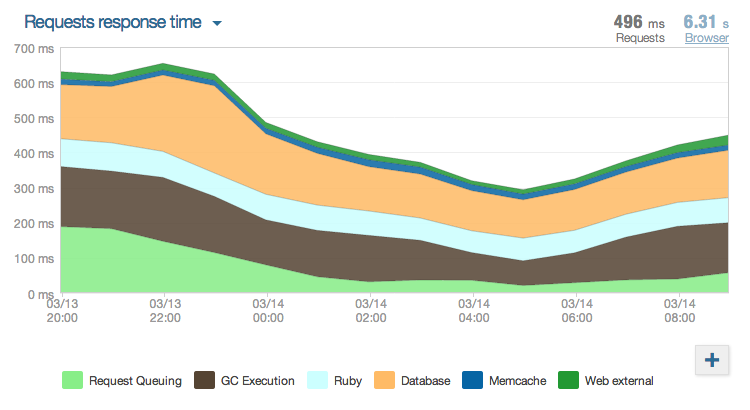Click the 03/14 04:00 time axis label
This screenshot has height=410, width=750.
point(473,311)
